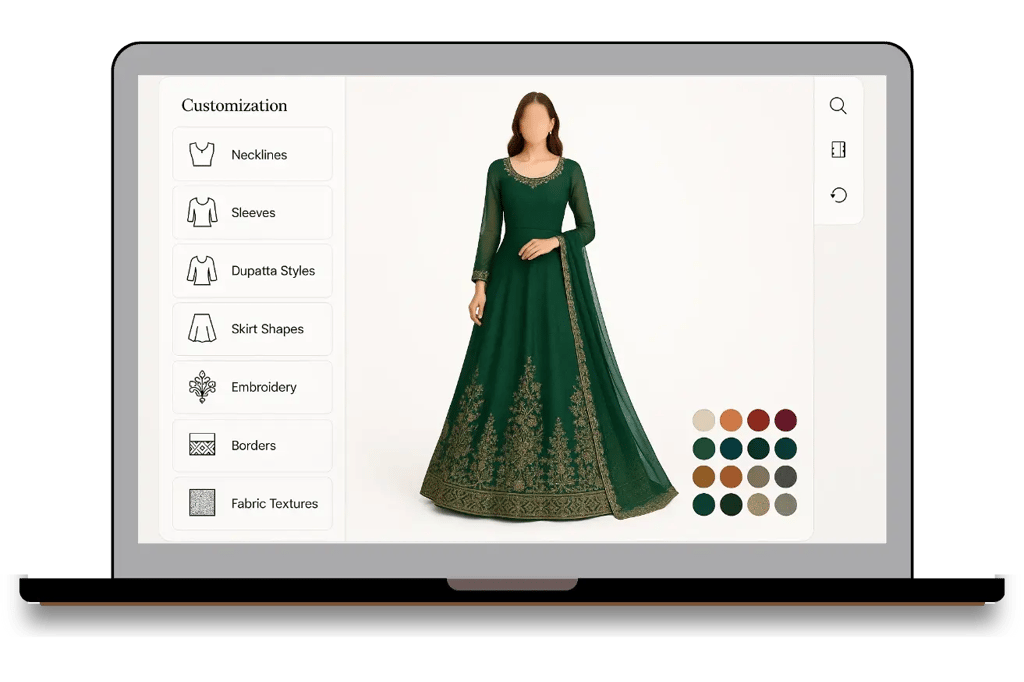Select the Necklines neckline-shape icon
Viewport: 1024px width, 682px height.
point(201,154)
